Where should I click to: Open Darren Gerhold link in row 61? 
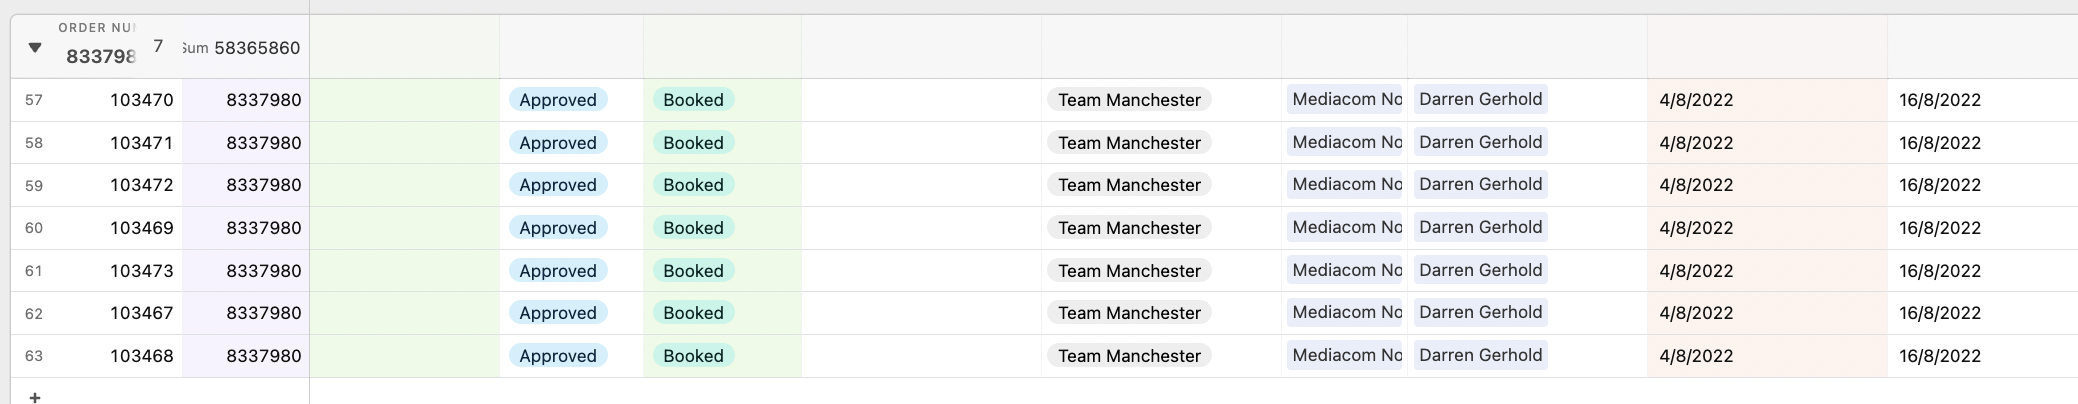(1480, 270)
